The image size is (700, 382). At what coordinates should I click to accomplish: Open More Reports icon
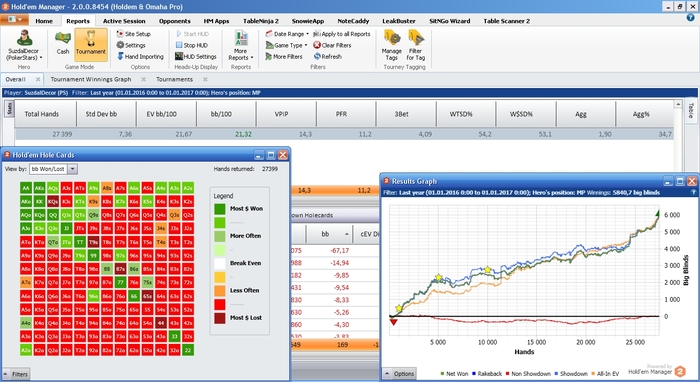point(241,38)
